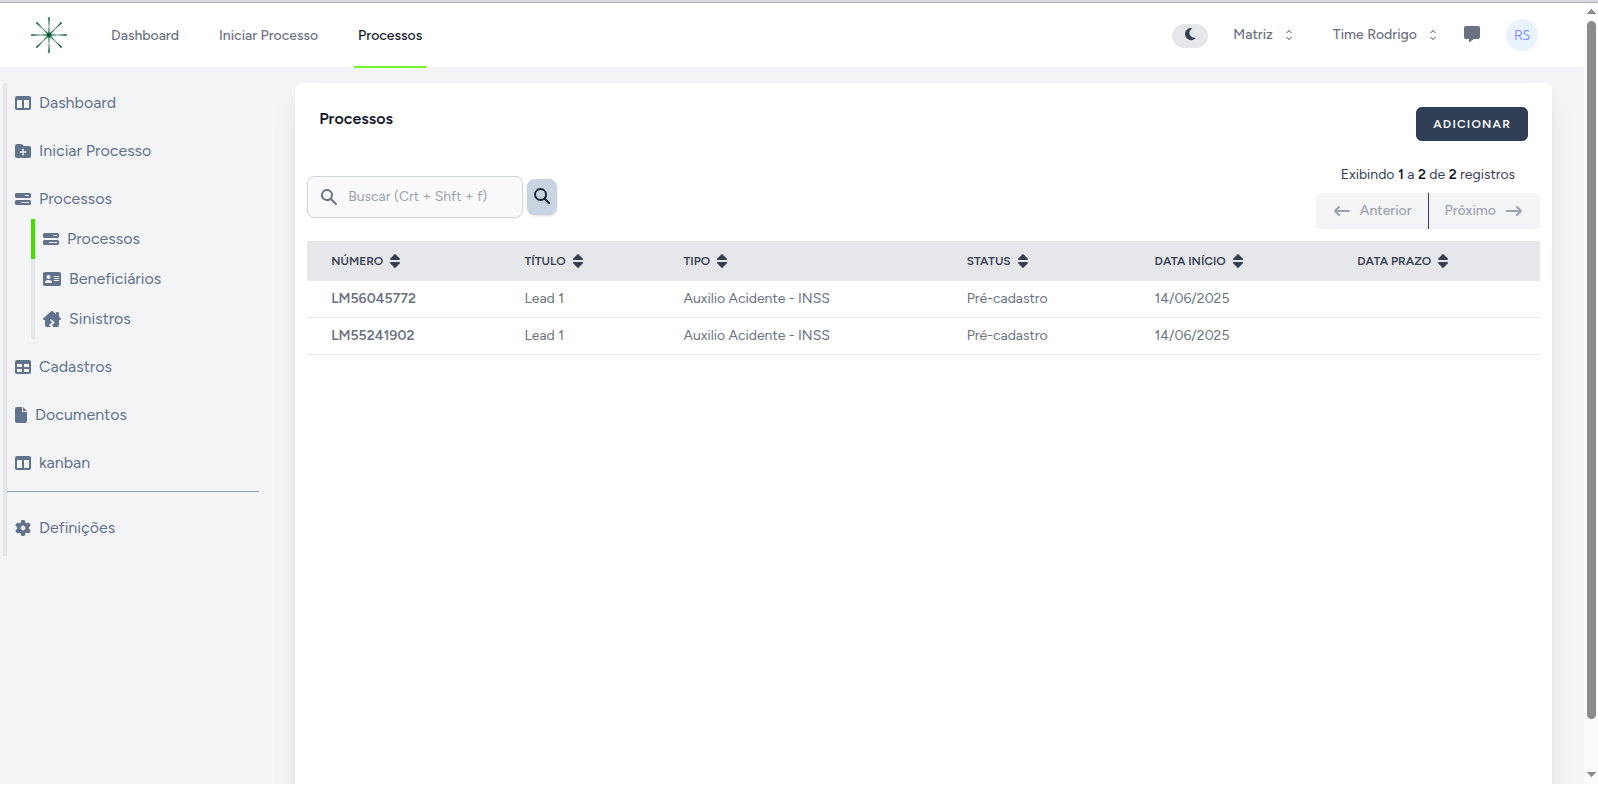Open Iniciar Processo tab in top navigation
This screenshot has width=1598, height=785.
(x=269, y=35)
